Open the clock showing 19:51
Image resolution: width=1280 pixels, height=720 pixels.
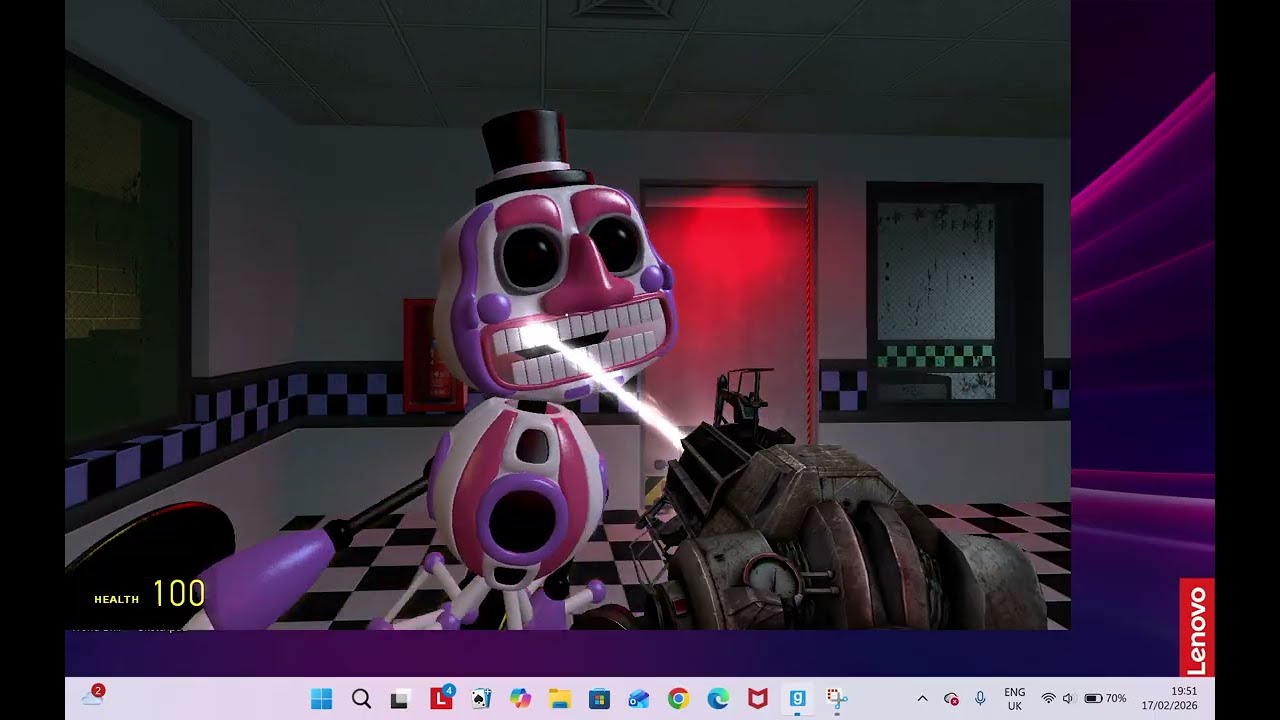(1170, 699)
